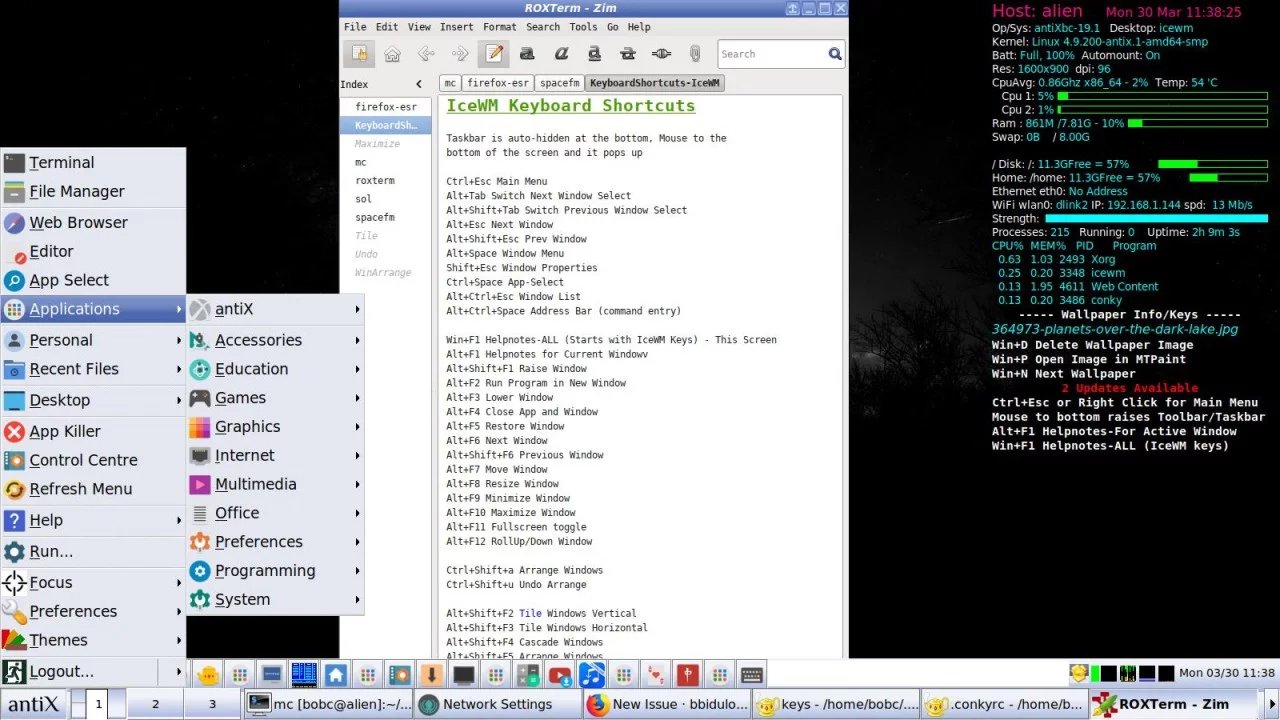Launch the YouTube downloader from the taskbar
The height and width of the screenshot is (720, 1280).
(x=557, y=674)
